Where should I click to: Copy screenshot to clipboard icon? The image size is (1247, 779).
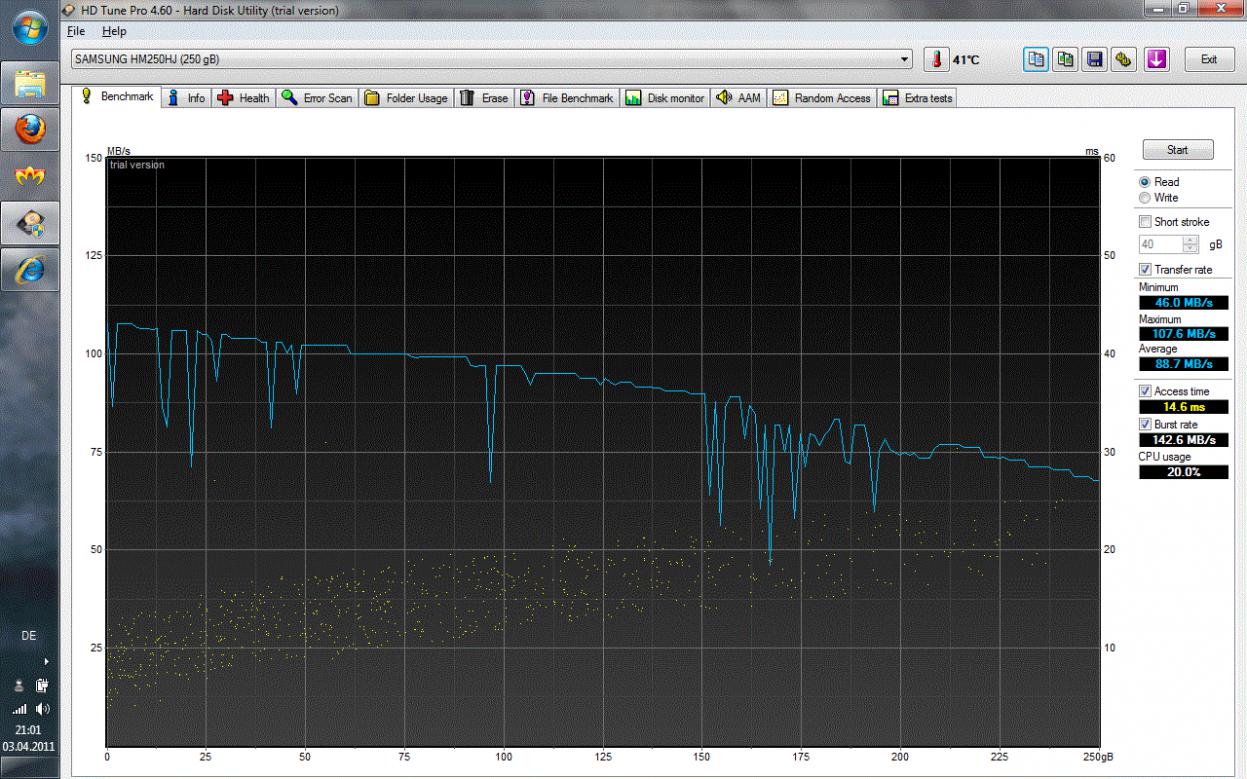click(1066, 60)
